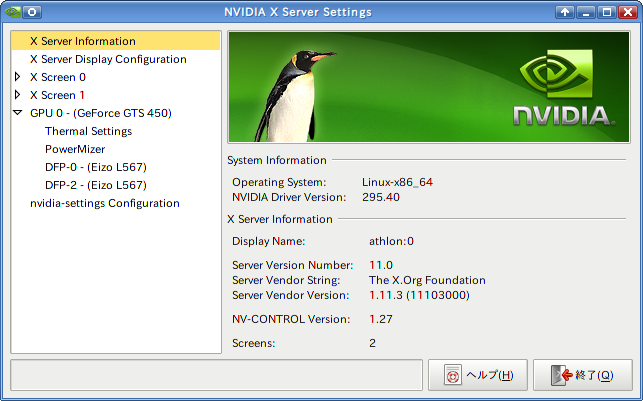This screenshot has height=401, width=643.
Task: Click the exit door icon on Quit button
Action: [561, 375]
